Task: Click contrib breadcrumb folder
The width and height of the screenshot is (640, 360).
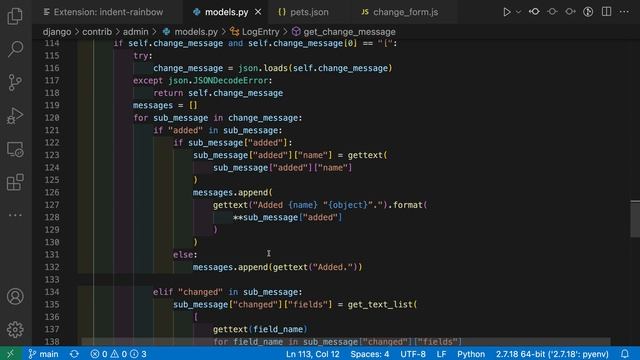Action: [97, 32]
